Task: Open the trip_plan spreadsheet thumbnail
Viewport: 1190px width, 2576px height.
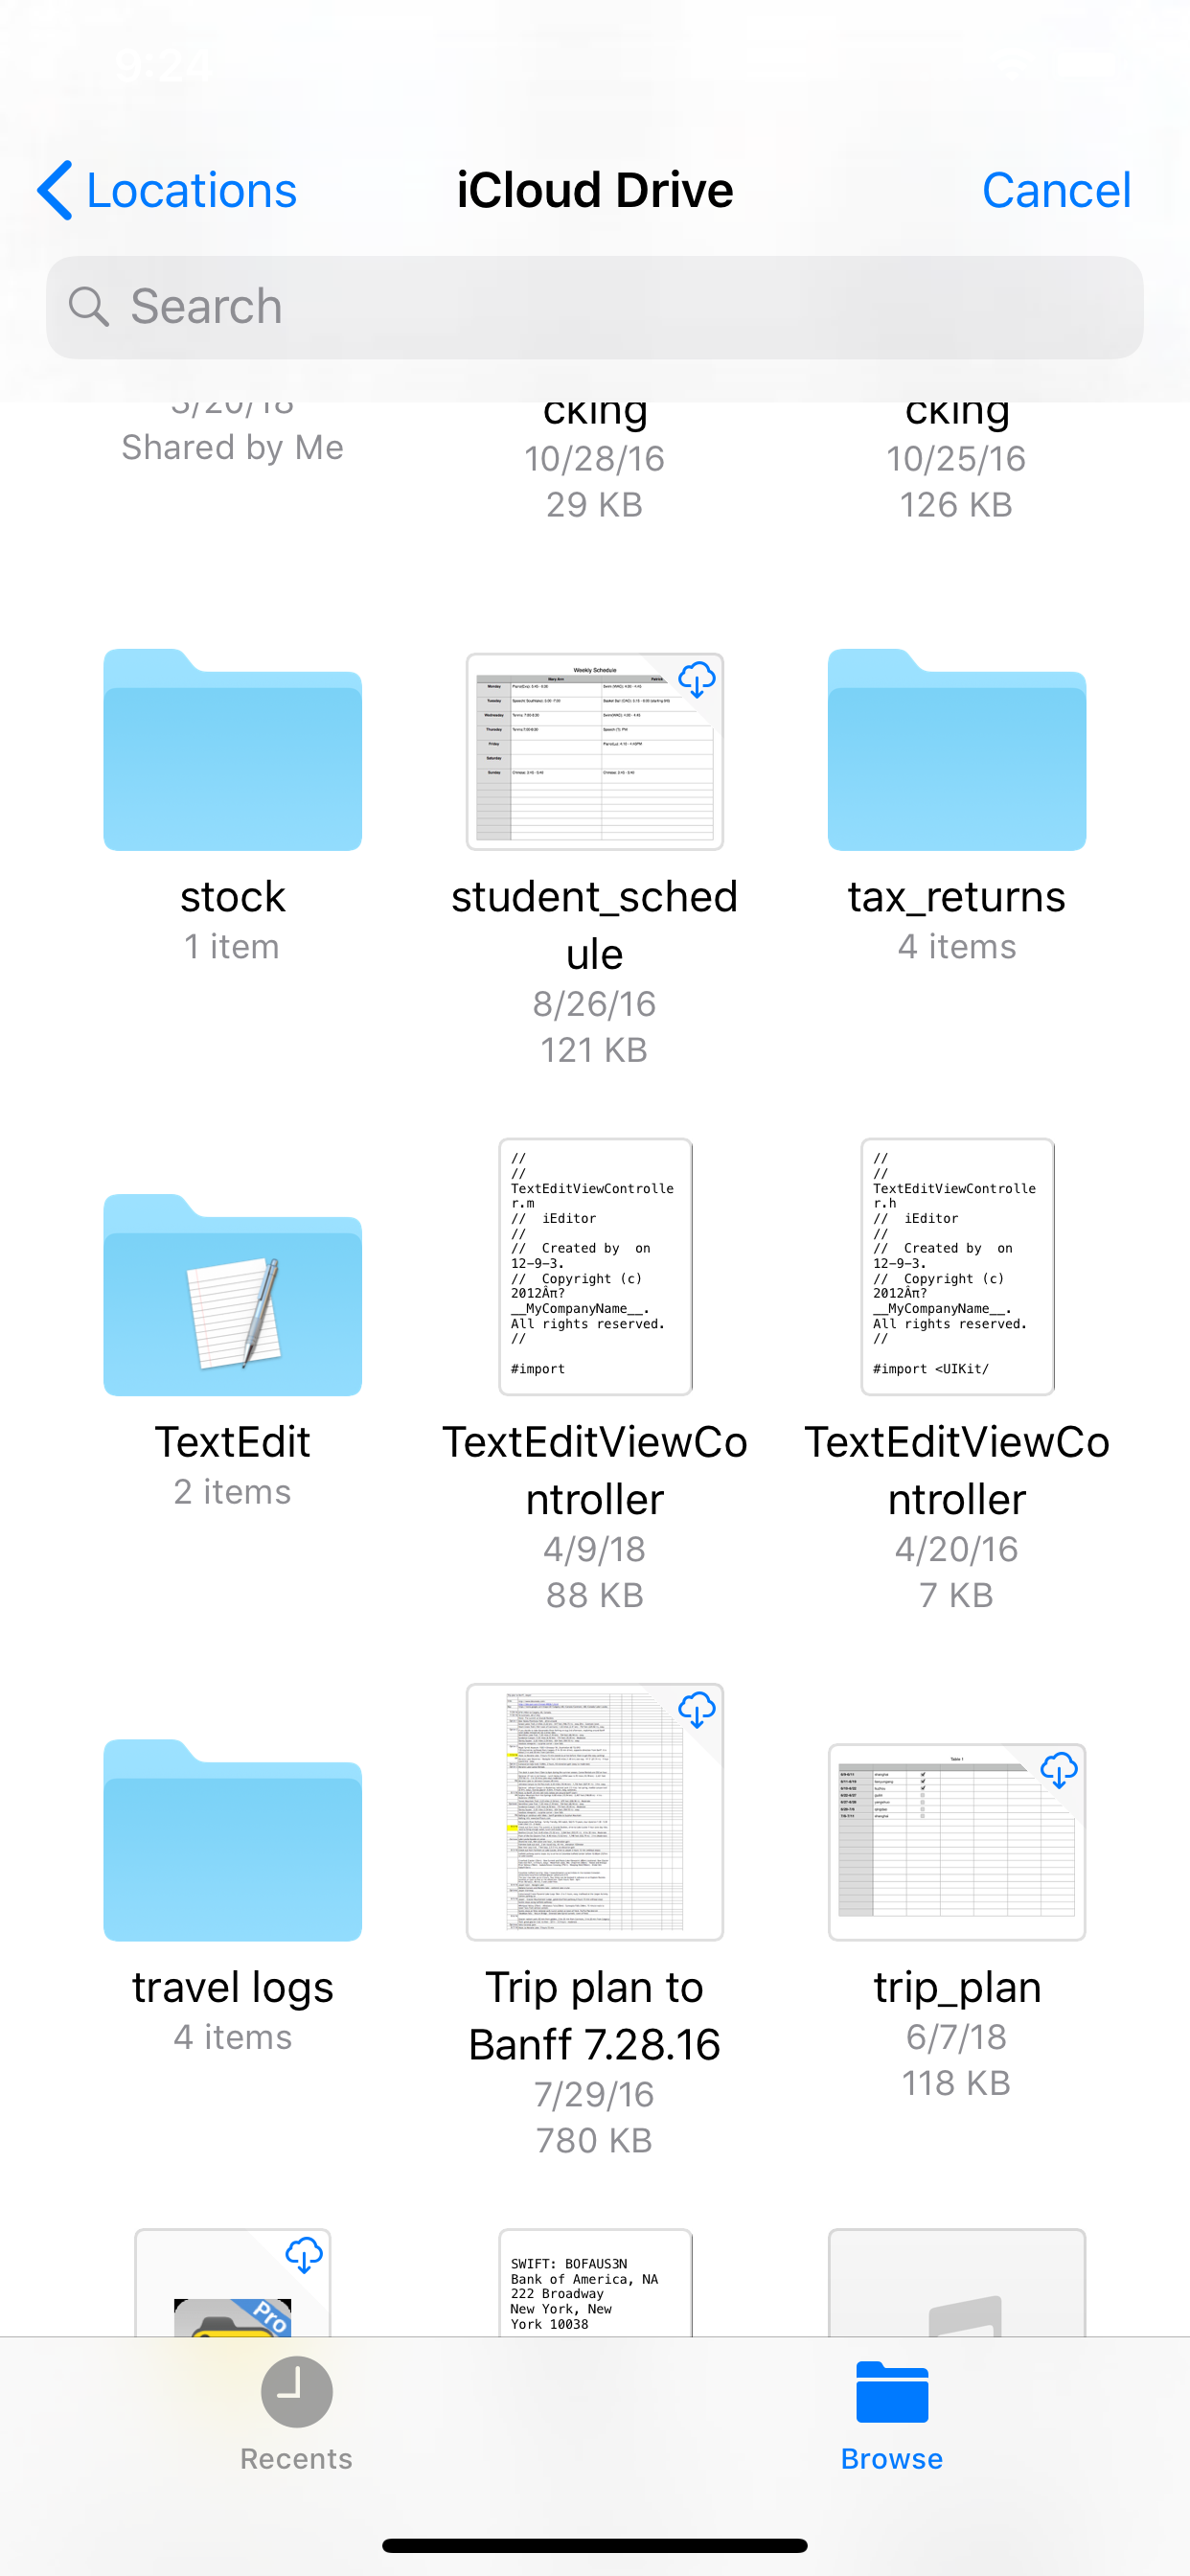Action: coord(957,1842)
